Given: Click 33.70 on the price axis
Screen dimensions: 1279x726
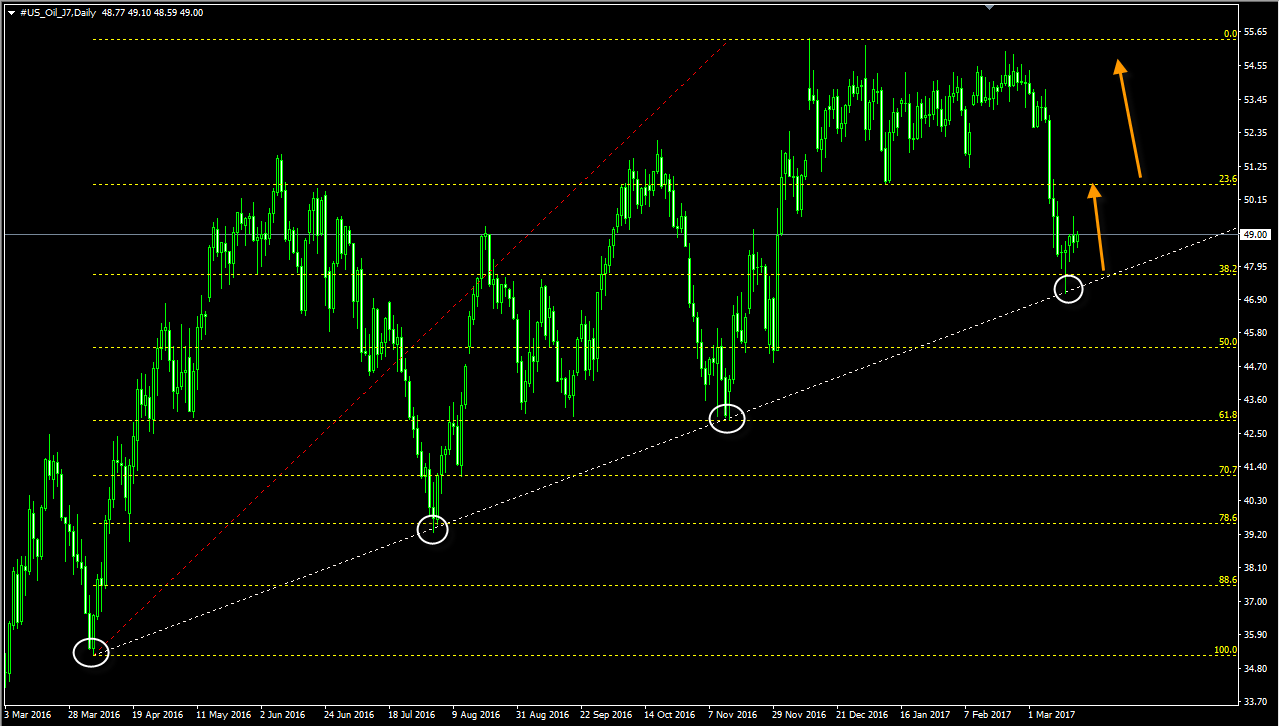Looking at the screenshot, I should [1255, 701].
